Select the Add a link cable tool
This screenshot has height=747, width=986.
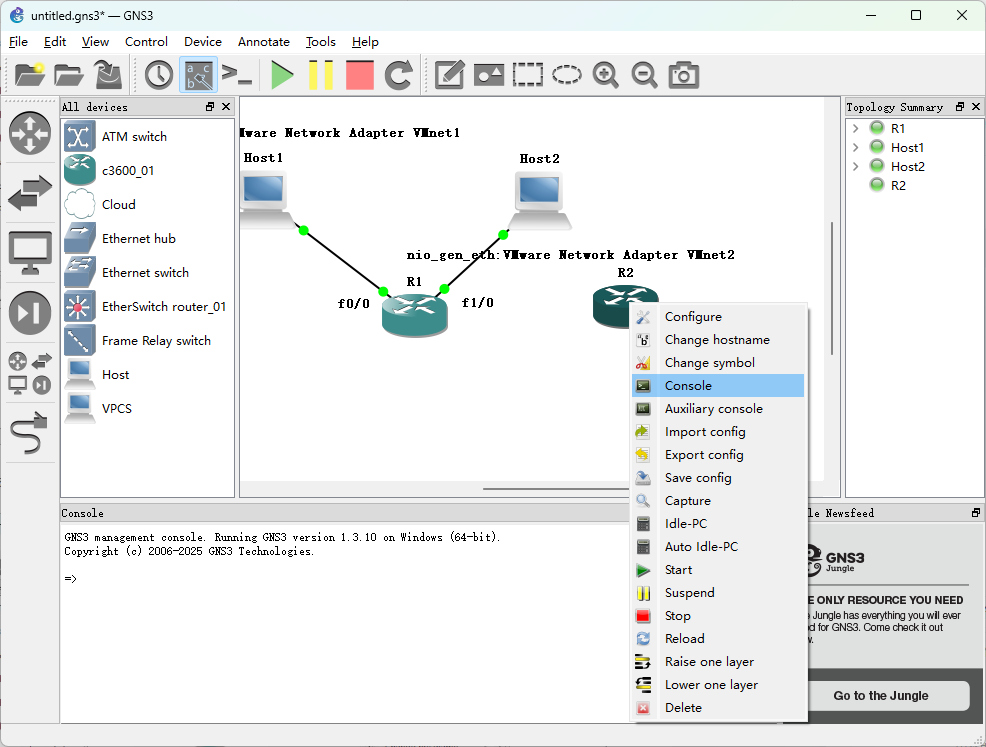click(30, 432)
